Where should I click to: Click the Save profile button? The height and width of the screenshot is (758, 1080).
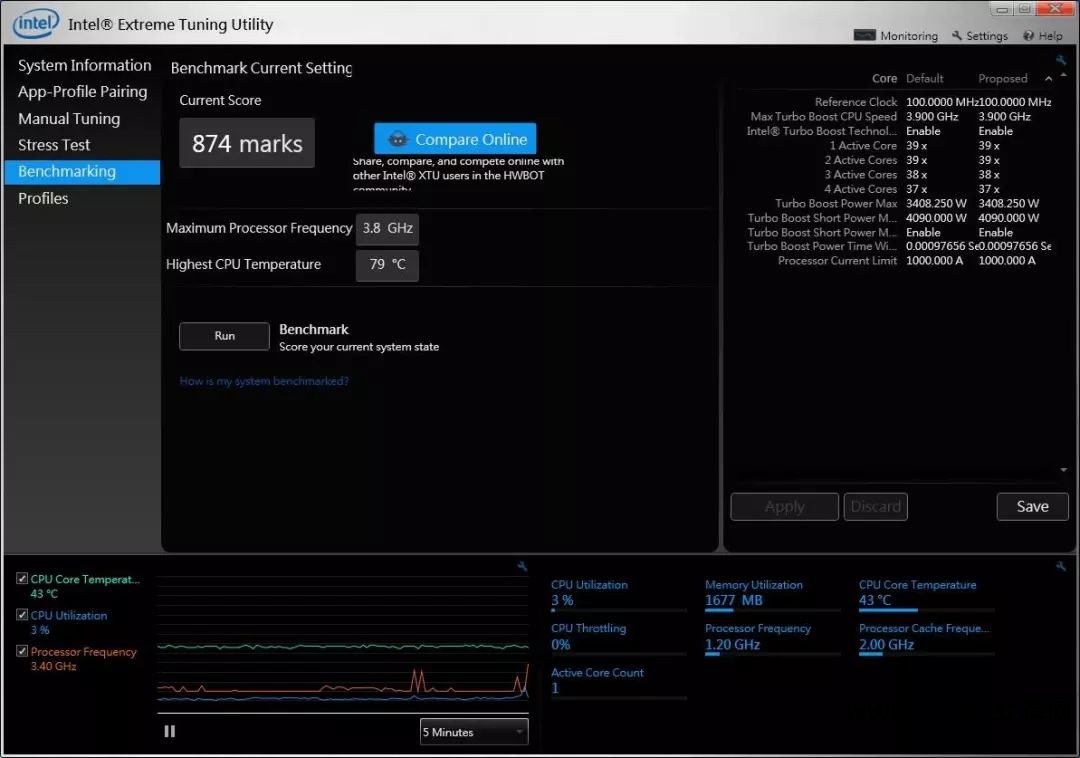pyautogui.click(x=1032, y=506)
